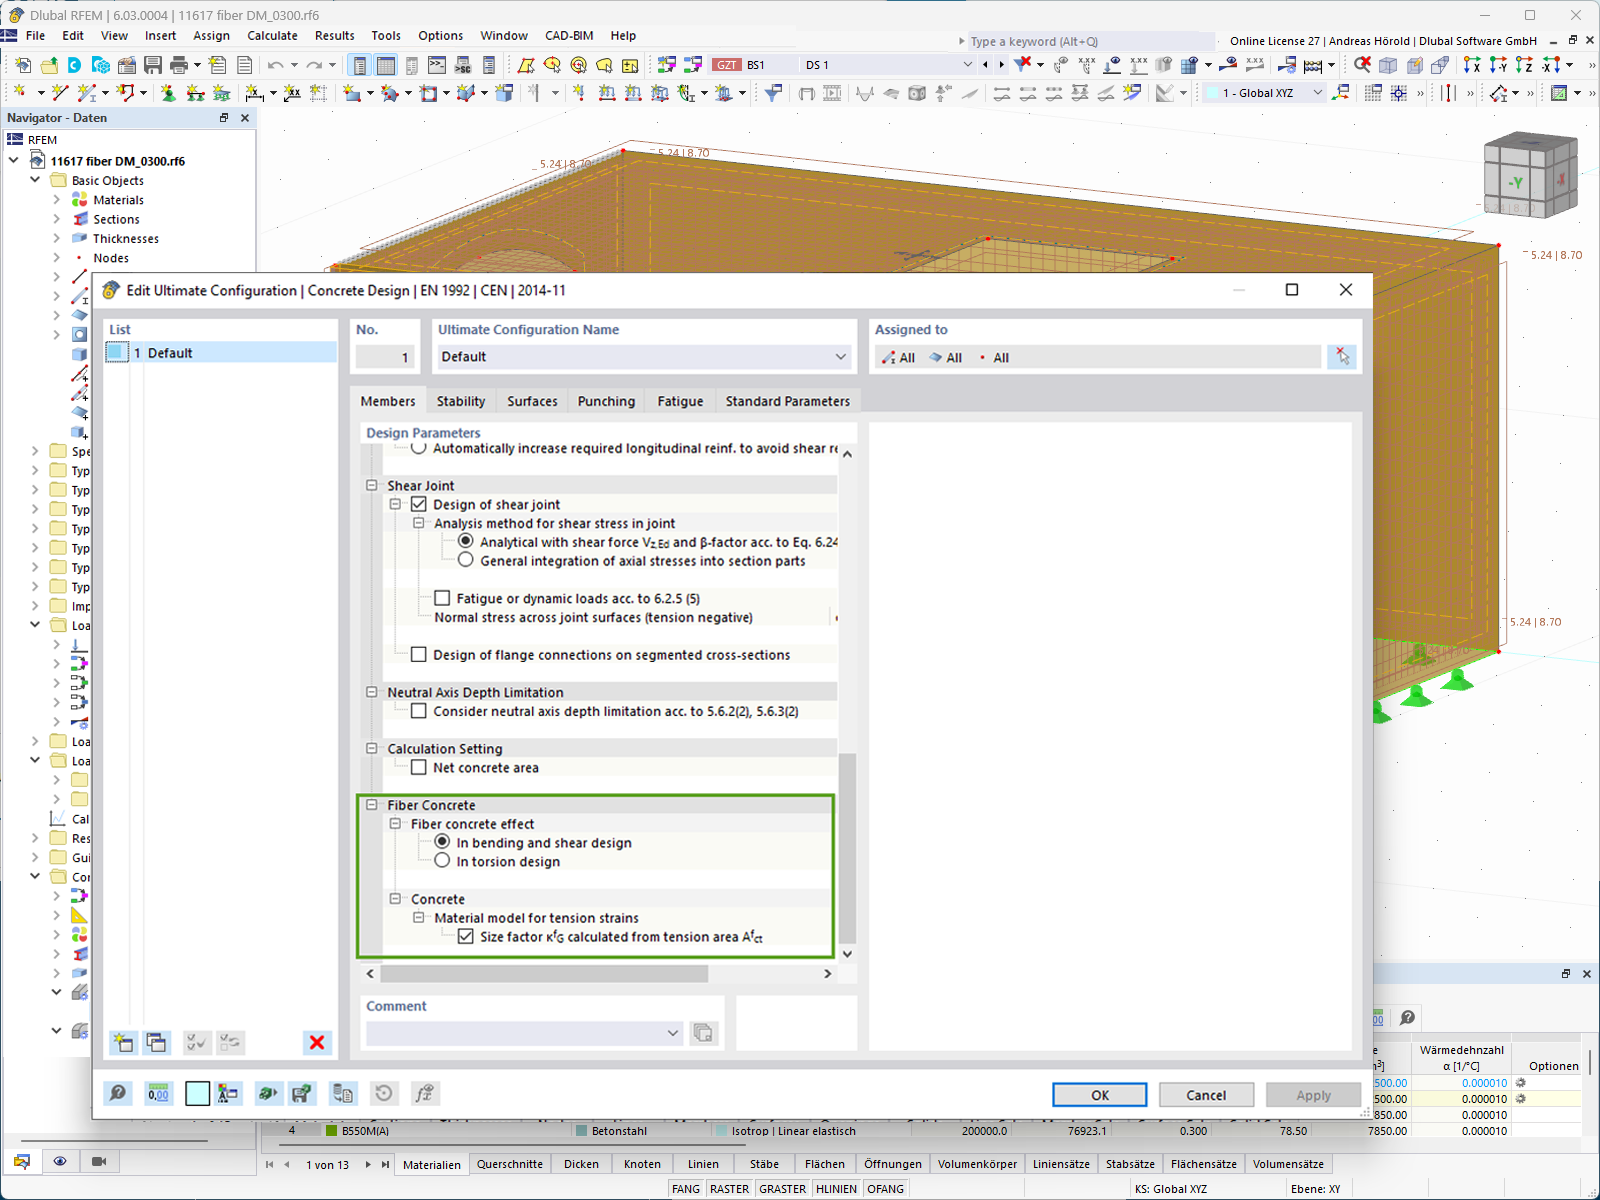Image resolution: width=1600 pixels, height=1200 pixels.
Task: Expand Materials in the Navigator tree
Action: pyautogui.click(x=56, y=200)
